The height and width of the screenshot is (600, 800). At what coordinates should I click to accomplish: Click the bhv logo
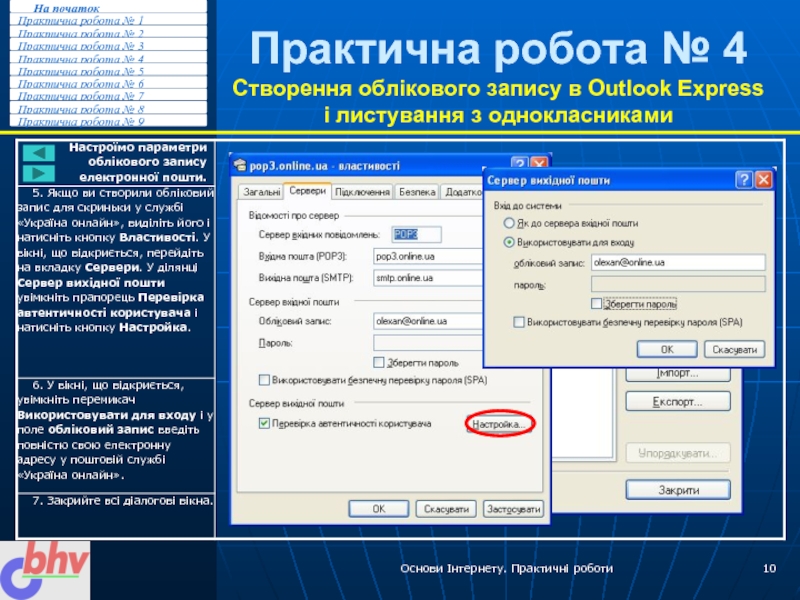tap(45, 570)
